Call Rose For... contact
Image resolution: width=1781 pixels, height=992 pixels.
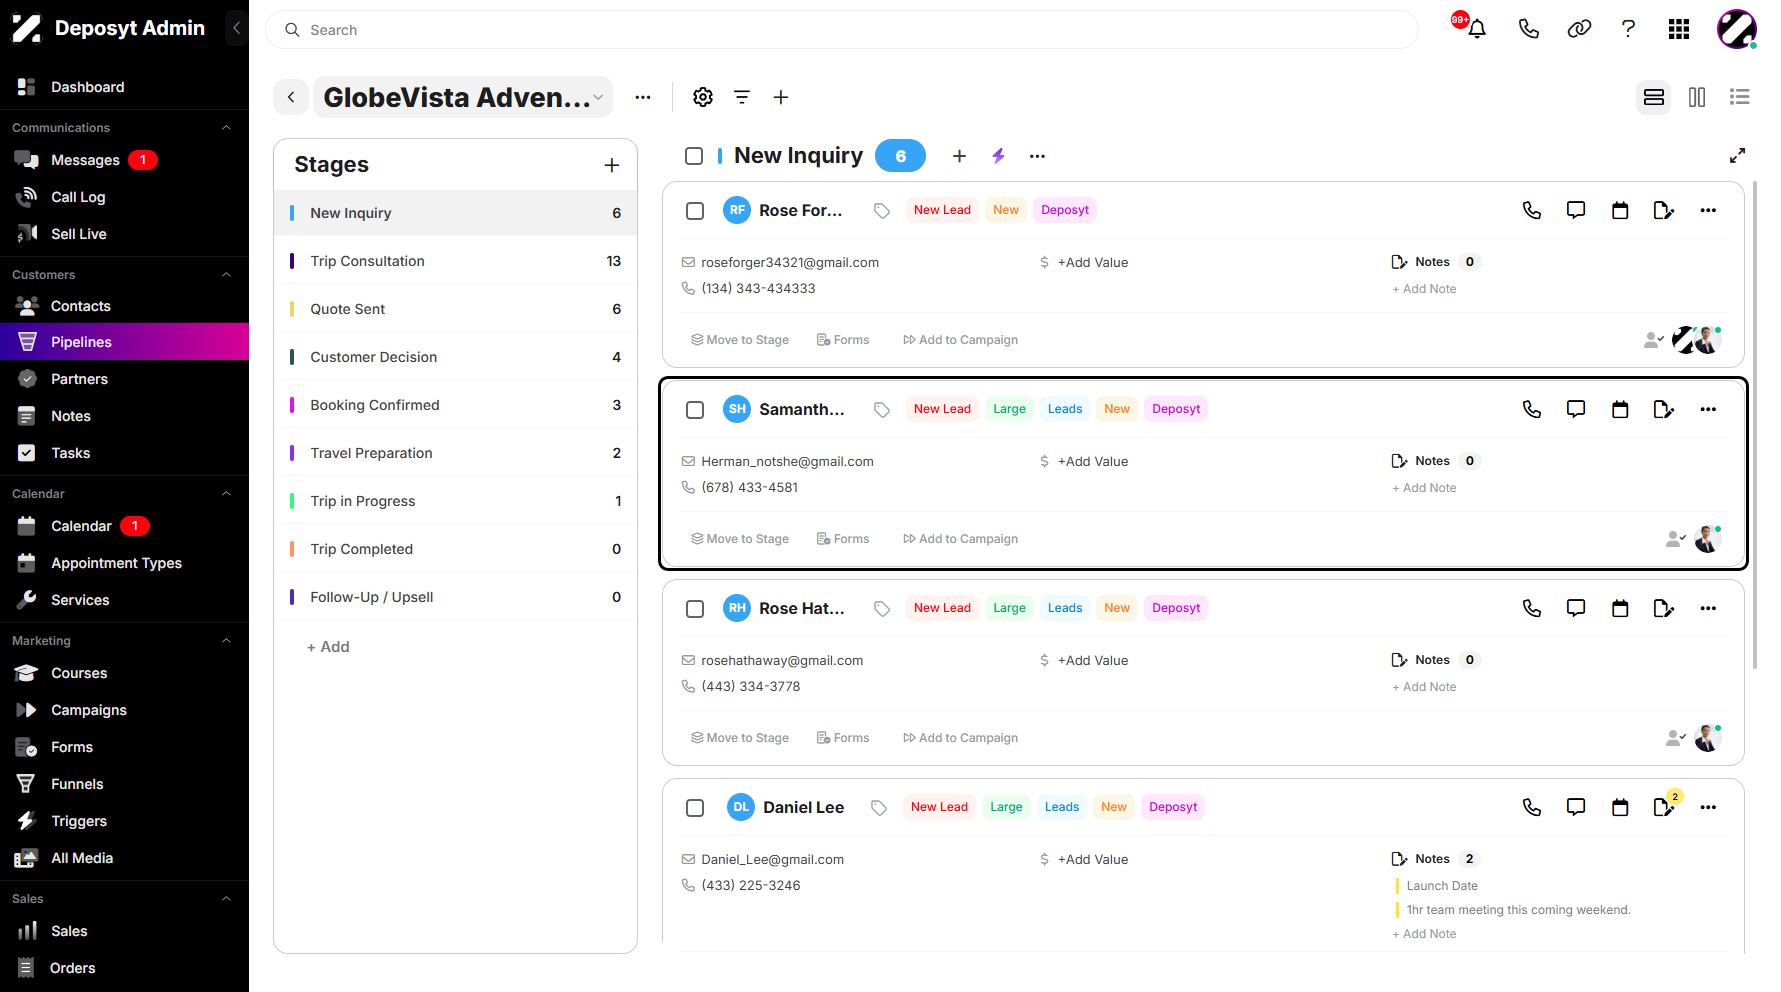pos(1532,210)
